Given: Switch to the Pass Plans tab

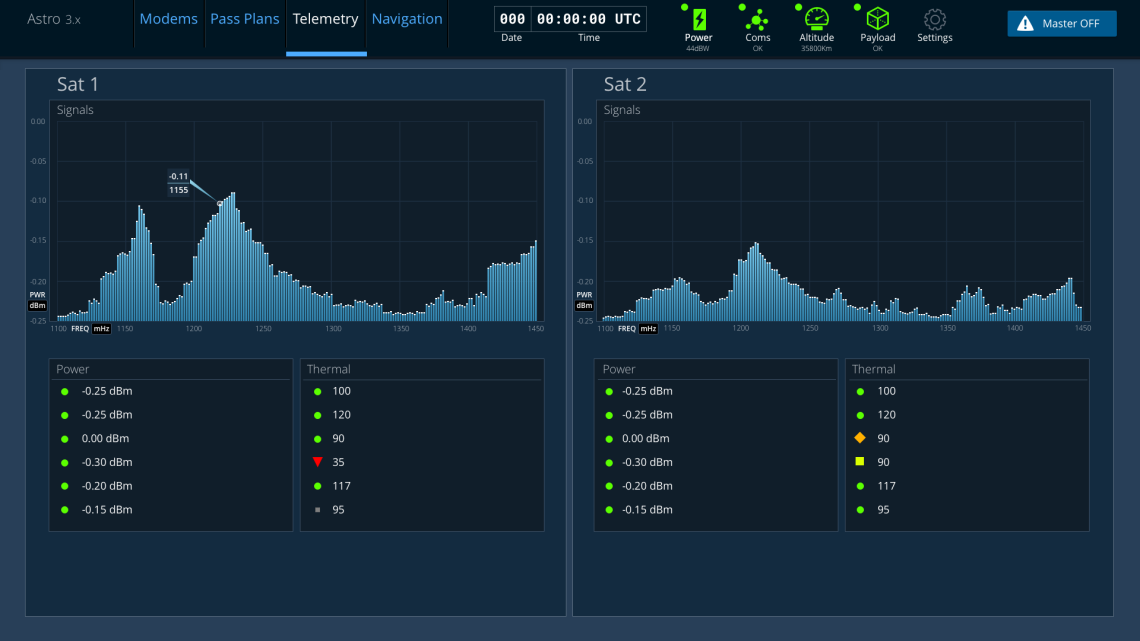Looking at the screenshot, I should 244,19.
